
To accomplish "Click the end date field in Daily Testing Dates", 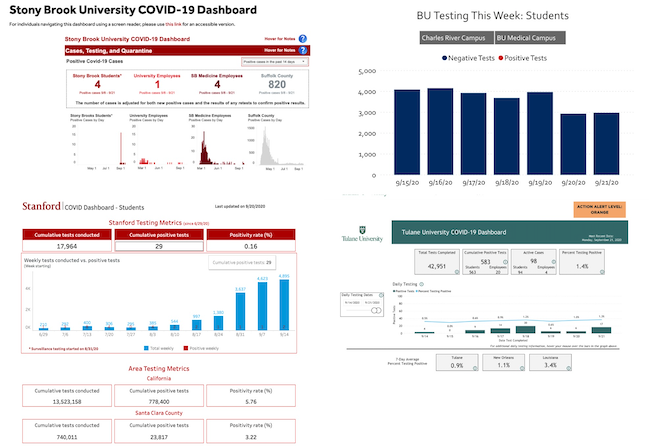I will (372, 303).
